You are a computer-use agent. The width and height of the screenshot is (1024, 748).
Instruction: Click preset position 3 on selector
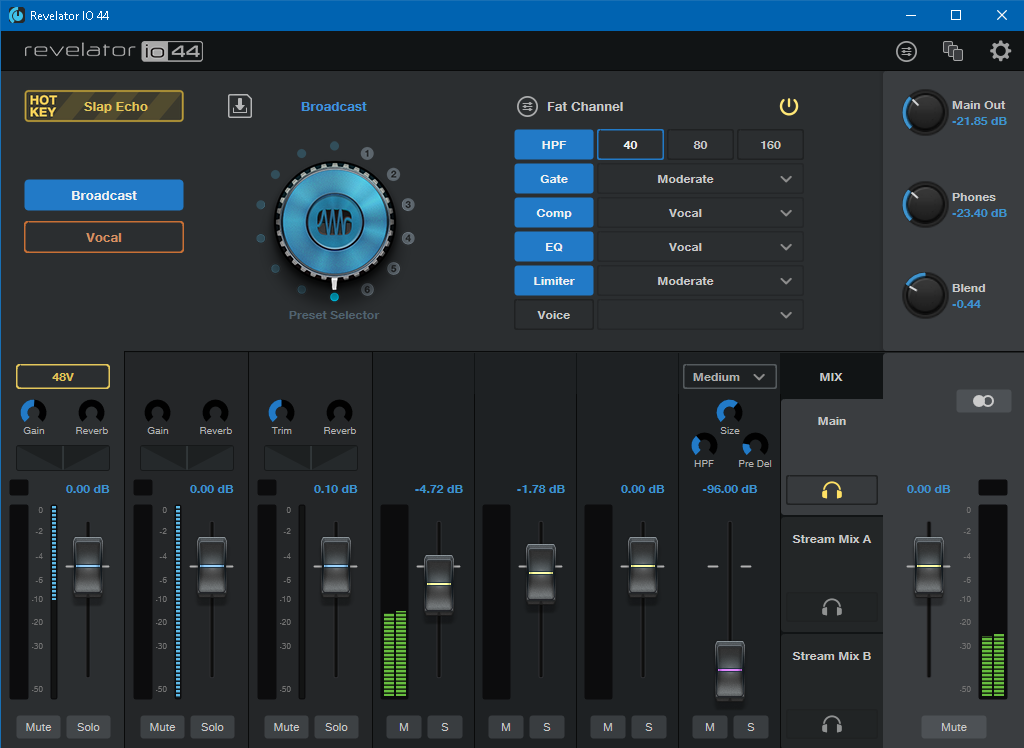click(x=408, y=204)
